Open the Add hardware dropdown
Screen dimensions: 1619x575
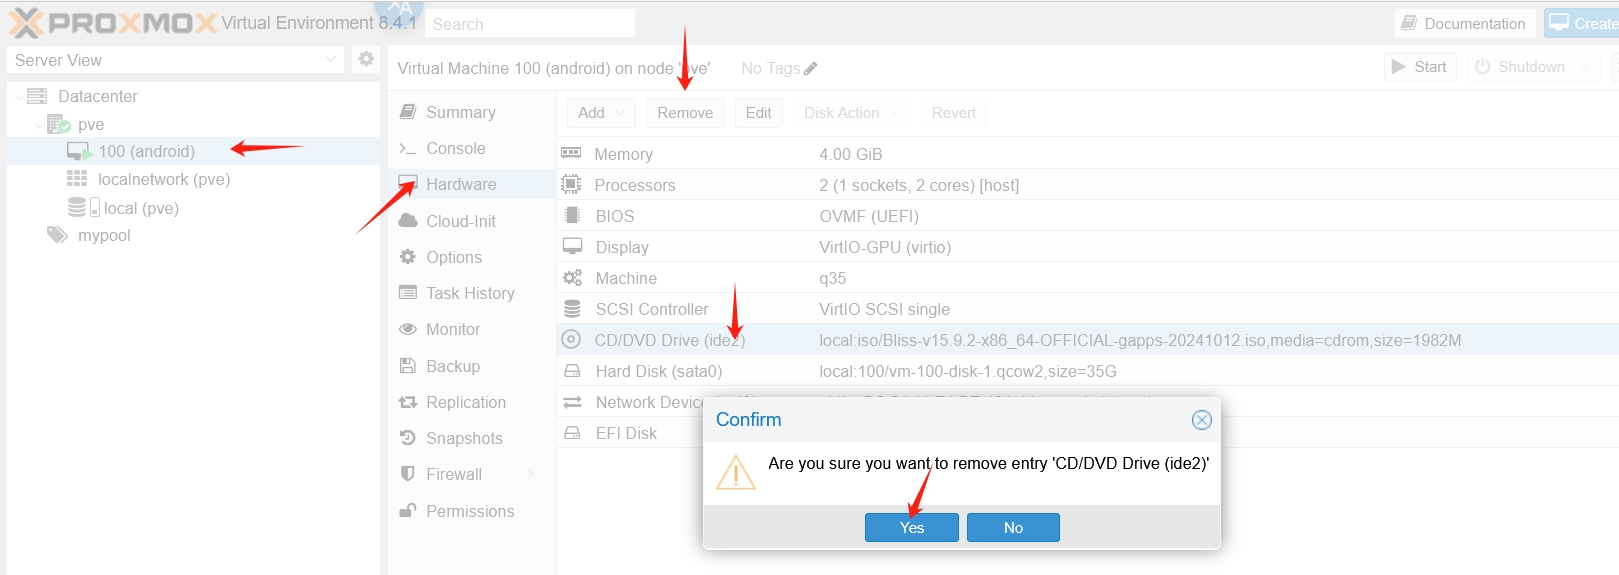tap(601, 113)
